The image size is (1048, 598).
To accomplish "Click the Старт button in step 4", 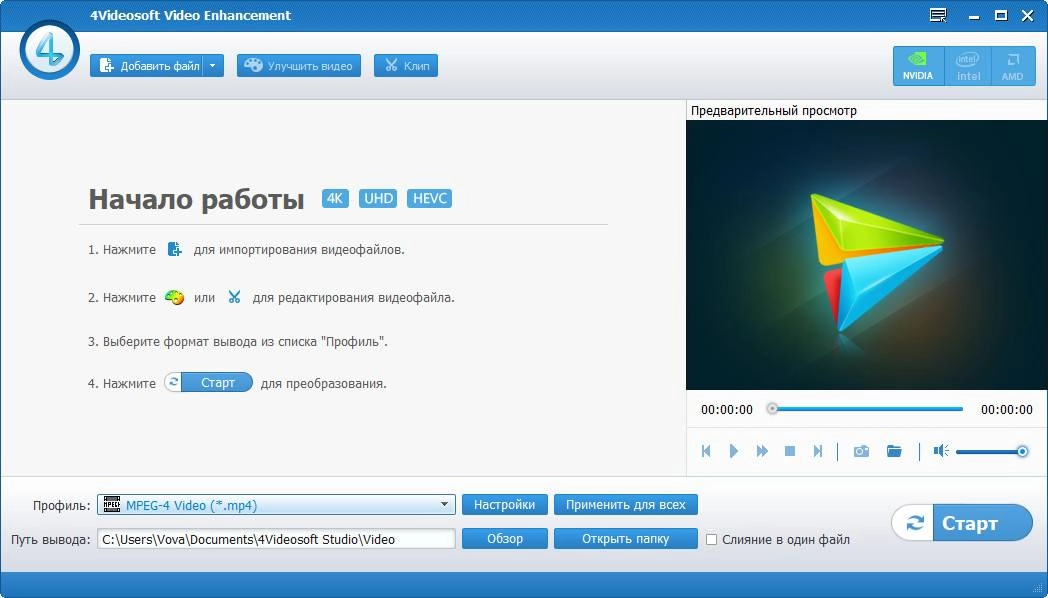I will [x=209, y=382].
